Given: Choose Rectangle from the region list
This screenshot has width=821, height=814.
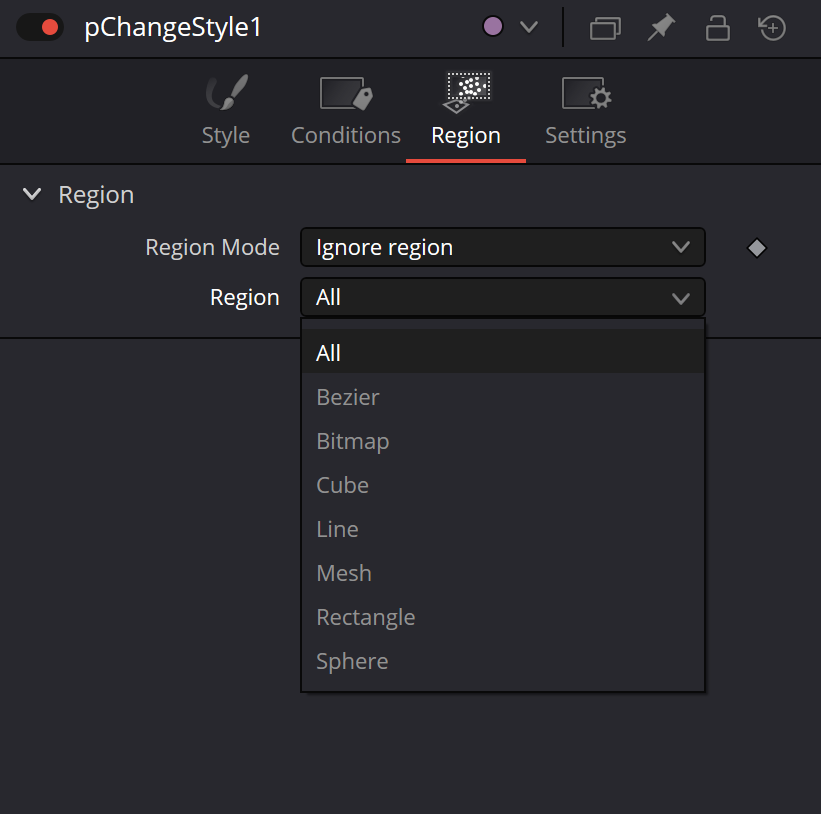Looking at the screenshot, I should pos(503,617).
